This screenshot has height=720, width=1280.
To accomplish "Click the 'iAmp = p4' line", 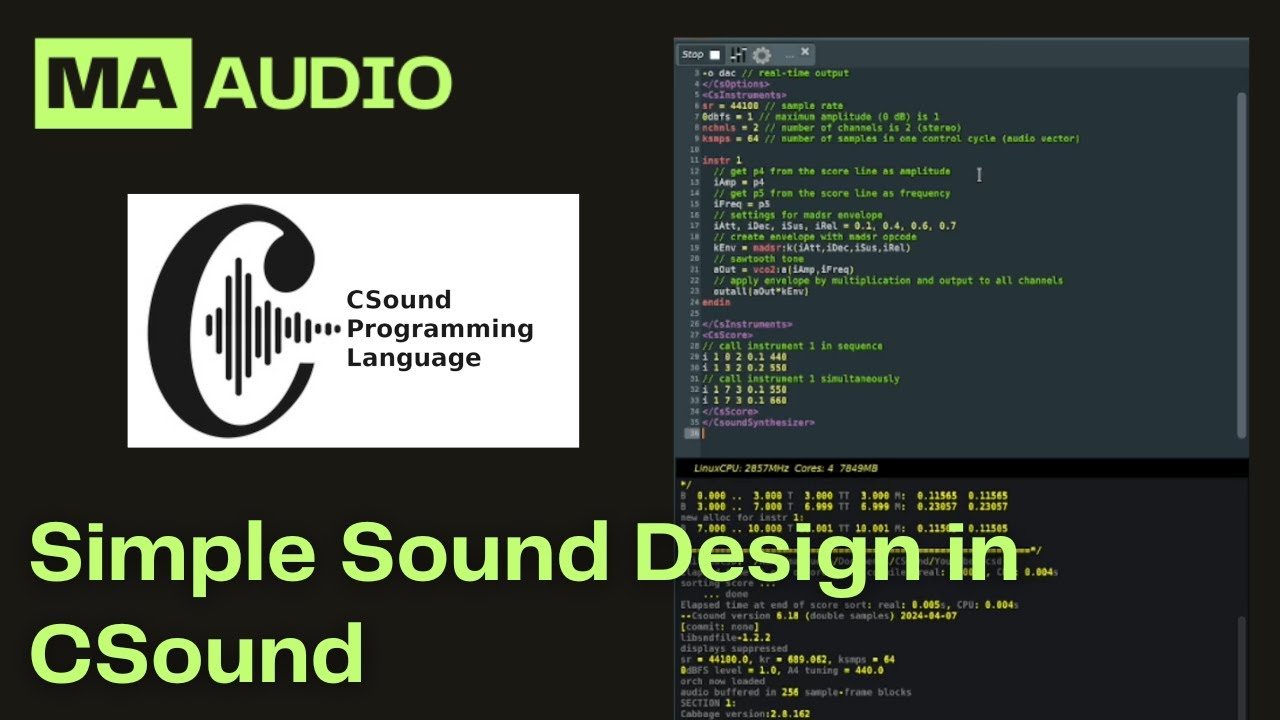I will [x=738, y=182].
